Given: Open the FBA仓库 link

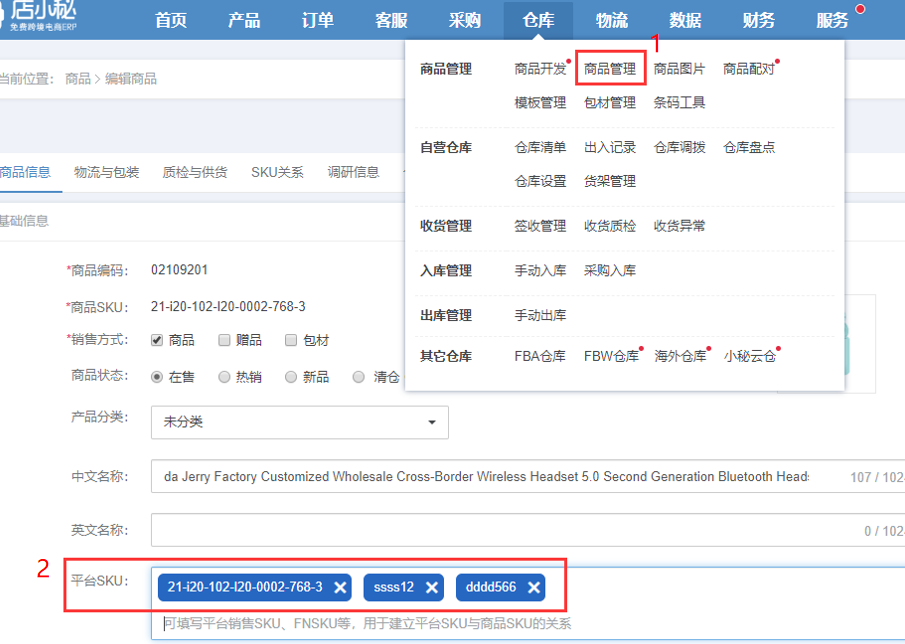Looking at the screenshot, I should [x=540, y=356].
